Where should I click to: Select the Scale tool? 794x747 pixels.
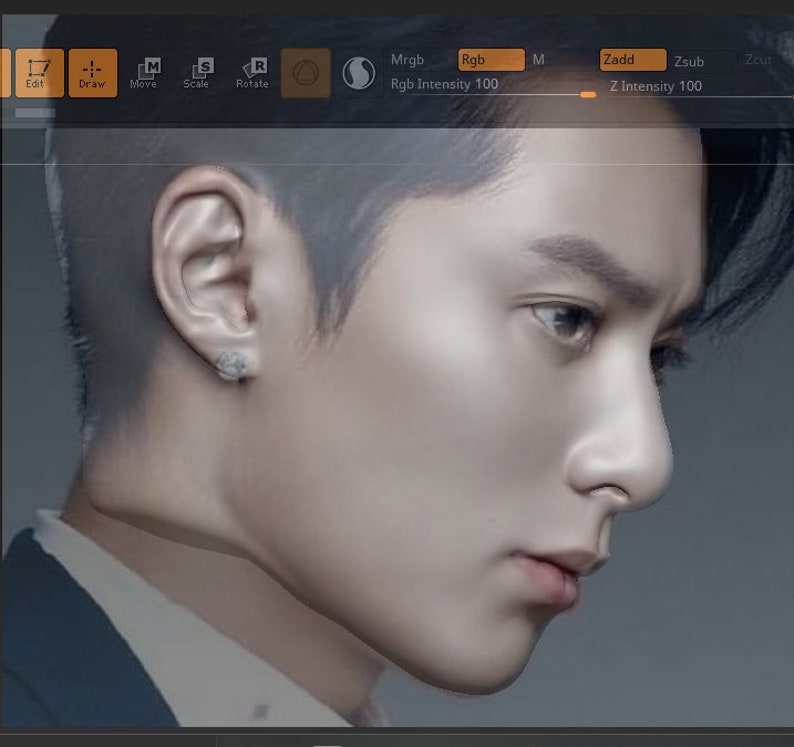pyautogui.click(x=197, y=73)
